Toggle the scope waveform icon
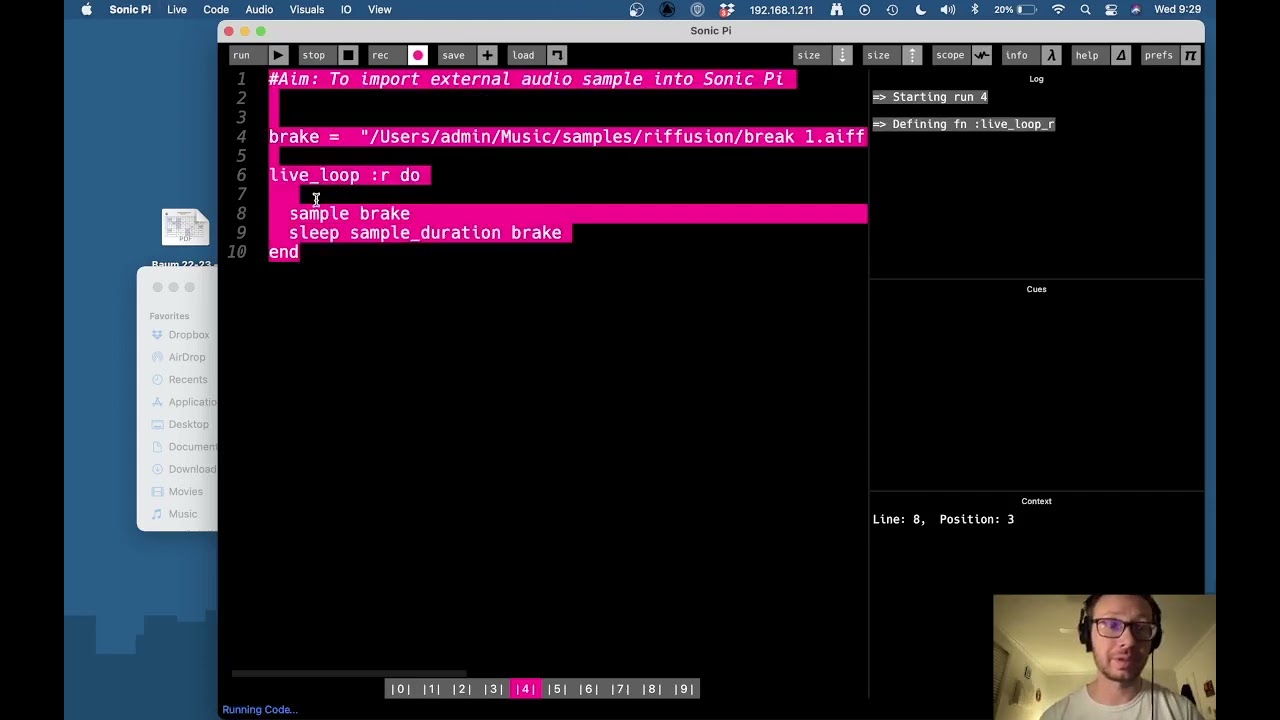This screenshot has width=1280, height=720. pyautogui.click(x=982, y=55)
